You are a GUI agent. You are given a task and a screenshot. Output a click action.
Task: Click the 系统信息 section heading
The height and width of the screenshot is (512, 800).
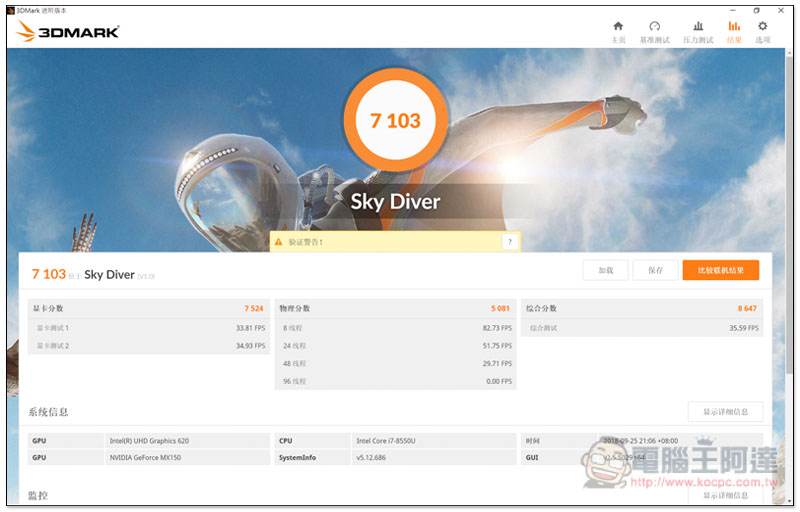(48, 412)
